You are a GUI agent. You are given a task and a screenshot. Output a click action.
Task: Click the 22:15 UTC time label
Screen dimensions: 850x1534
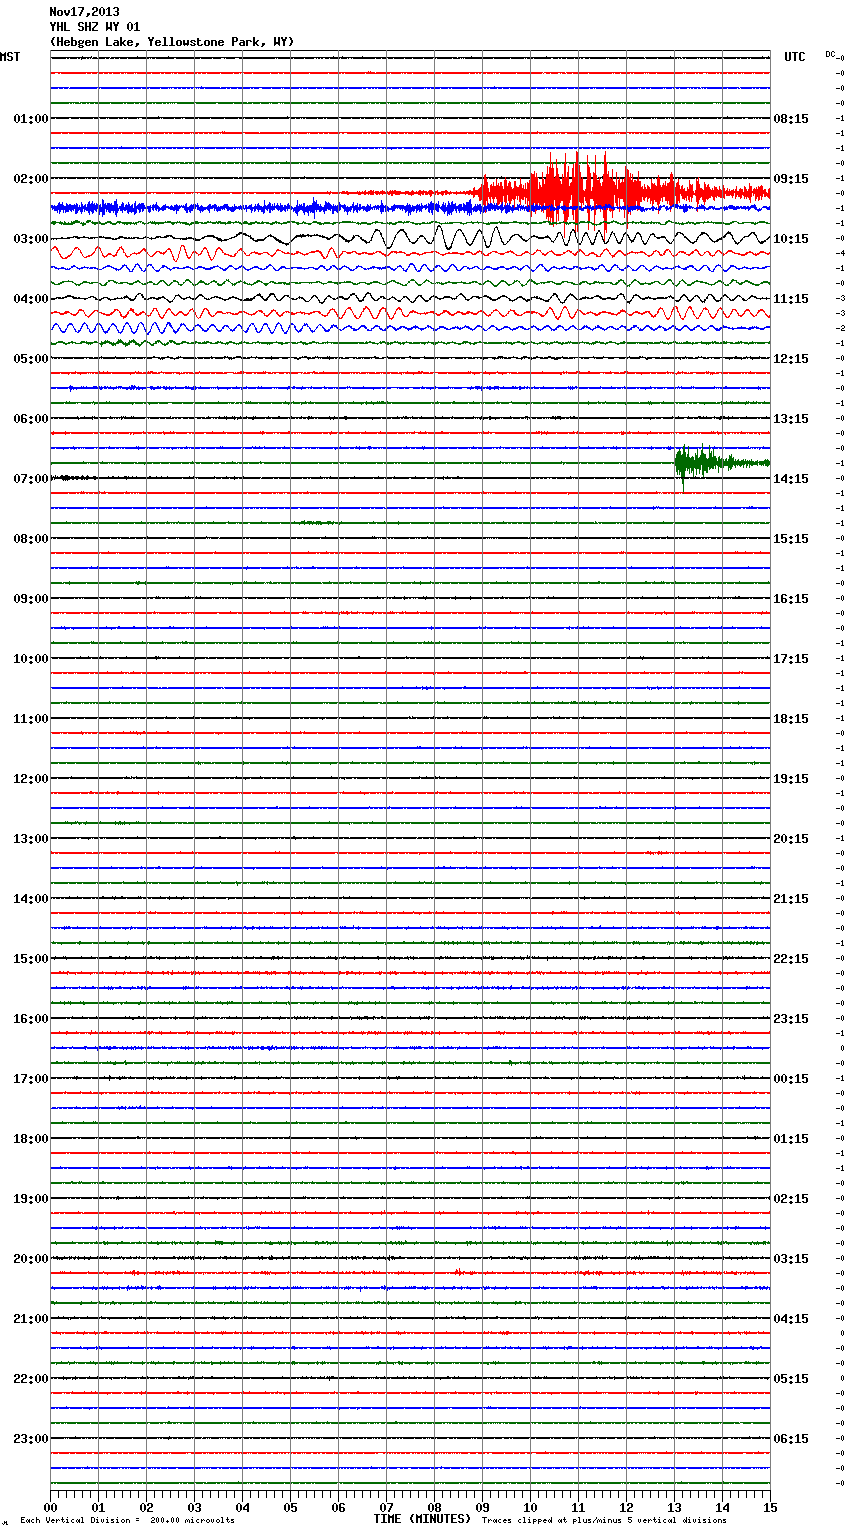point(791,959)
